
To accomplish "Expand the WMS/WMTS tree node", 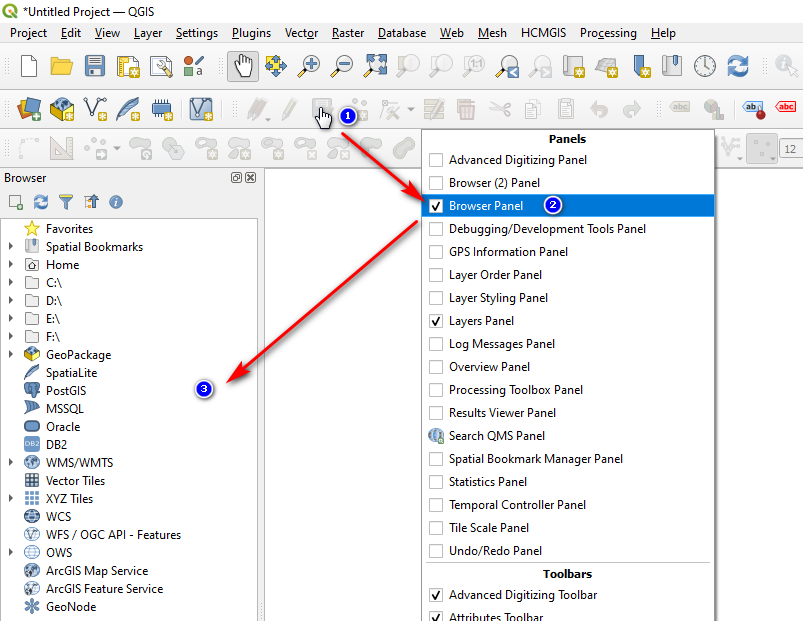I will tap(11, 462).
